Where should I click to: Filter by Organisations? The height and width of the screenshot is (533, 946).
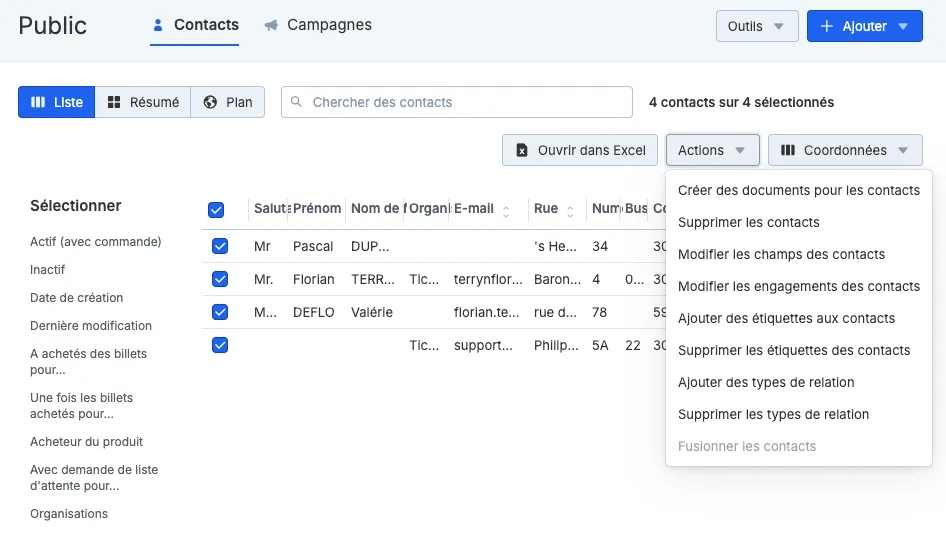pyautogui.click(x=69, y=514)
